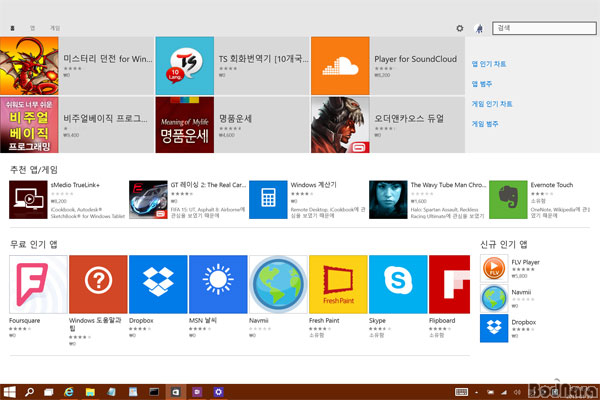Screen dimensions: 600x400
Task: Switch to the 게임 tab
Action: tap(55, 28)
